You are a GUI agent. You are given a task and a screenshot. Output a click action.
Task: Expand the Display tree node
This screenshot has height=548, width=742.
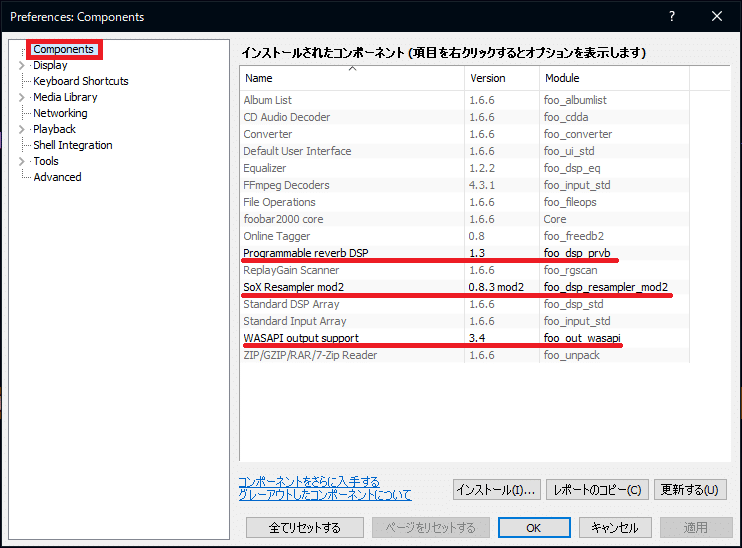[x=21, y=65]
